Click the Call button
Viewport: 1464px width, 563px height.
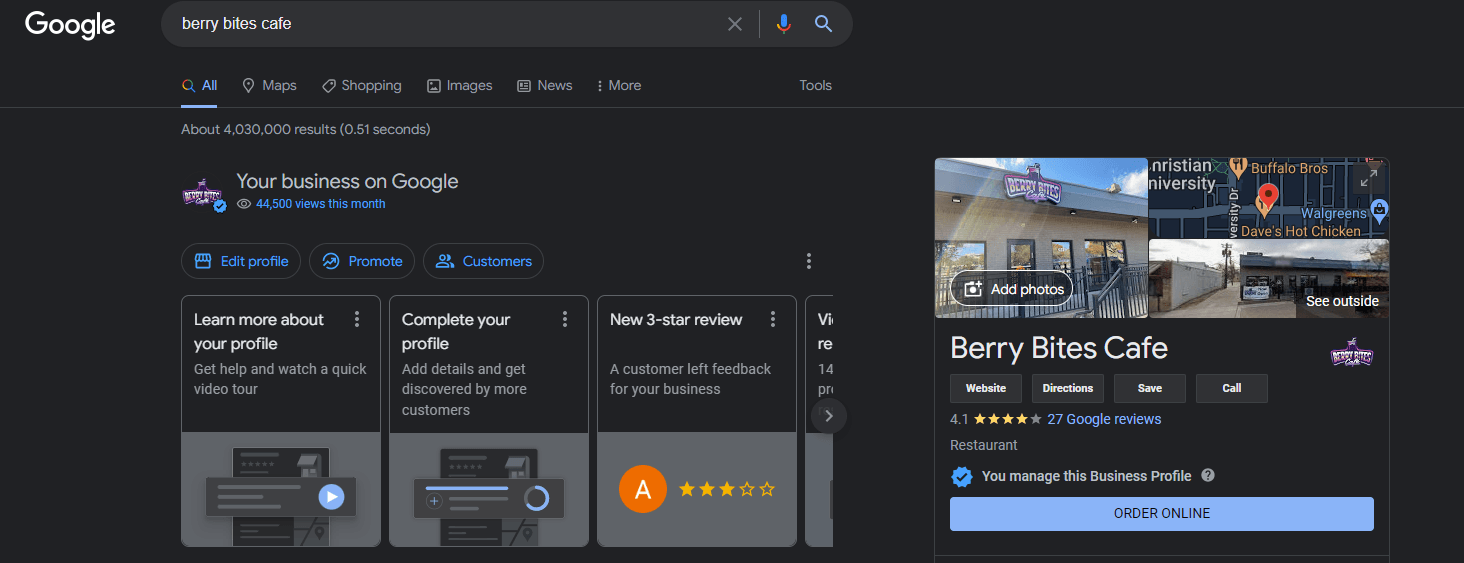1232,388
